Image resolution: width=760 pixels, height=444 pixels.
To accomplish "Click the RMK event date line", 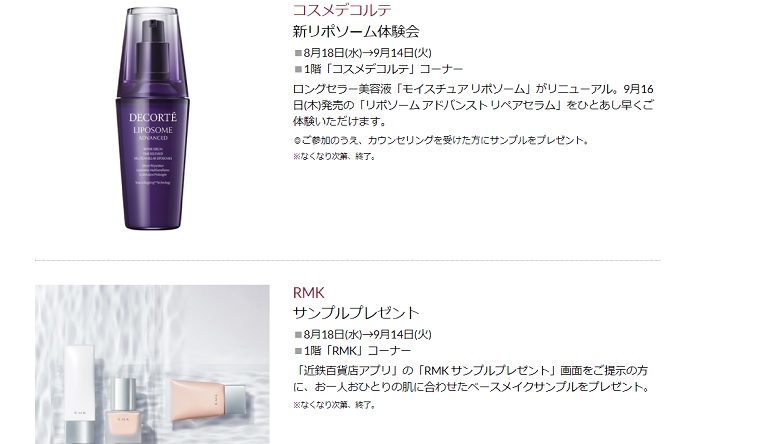I will point(367,334).
